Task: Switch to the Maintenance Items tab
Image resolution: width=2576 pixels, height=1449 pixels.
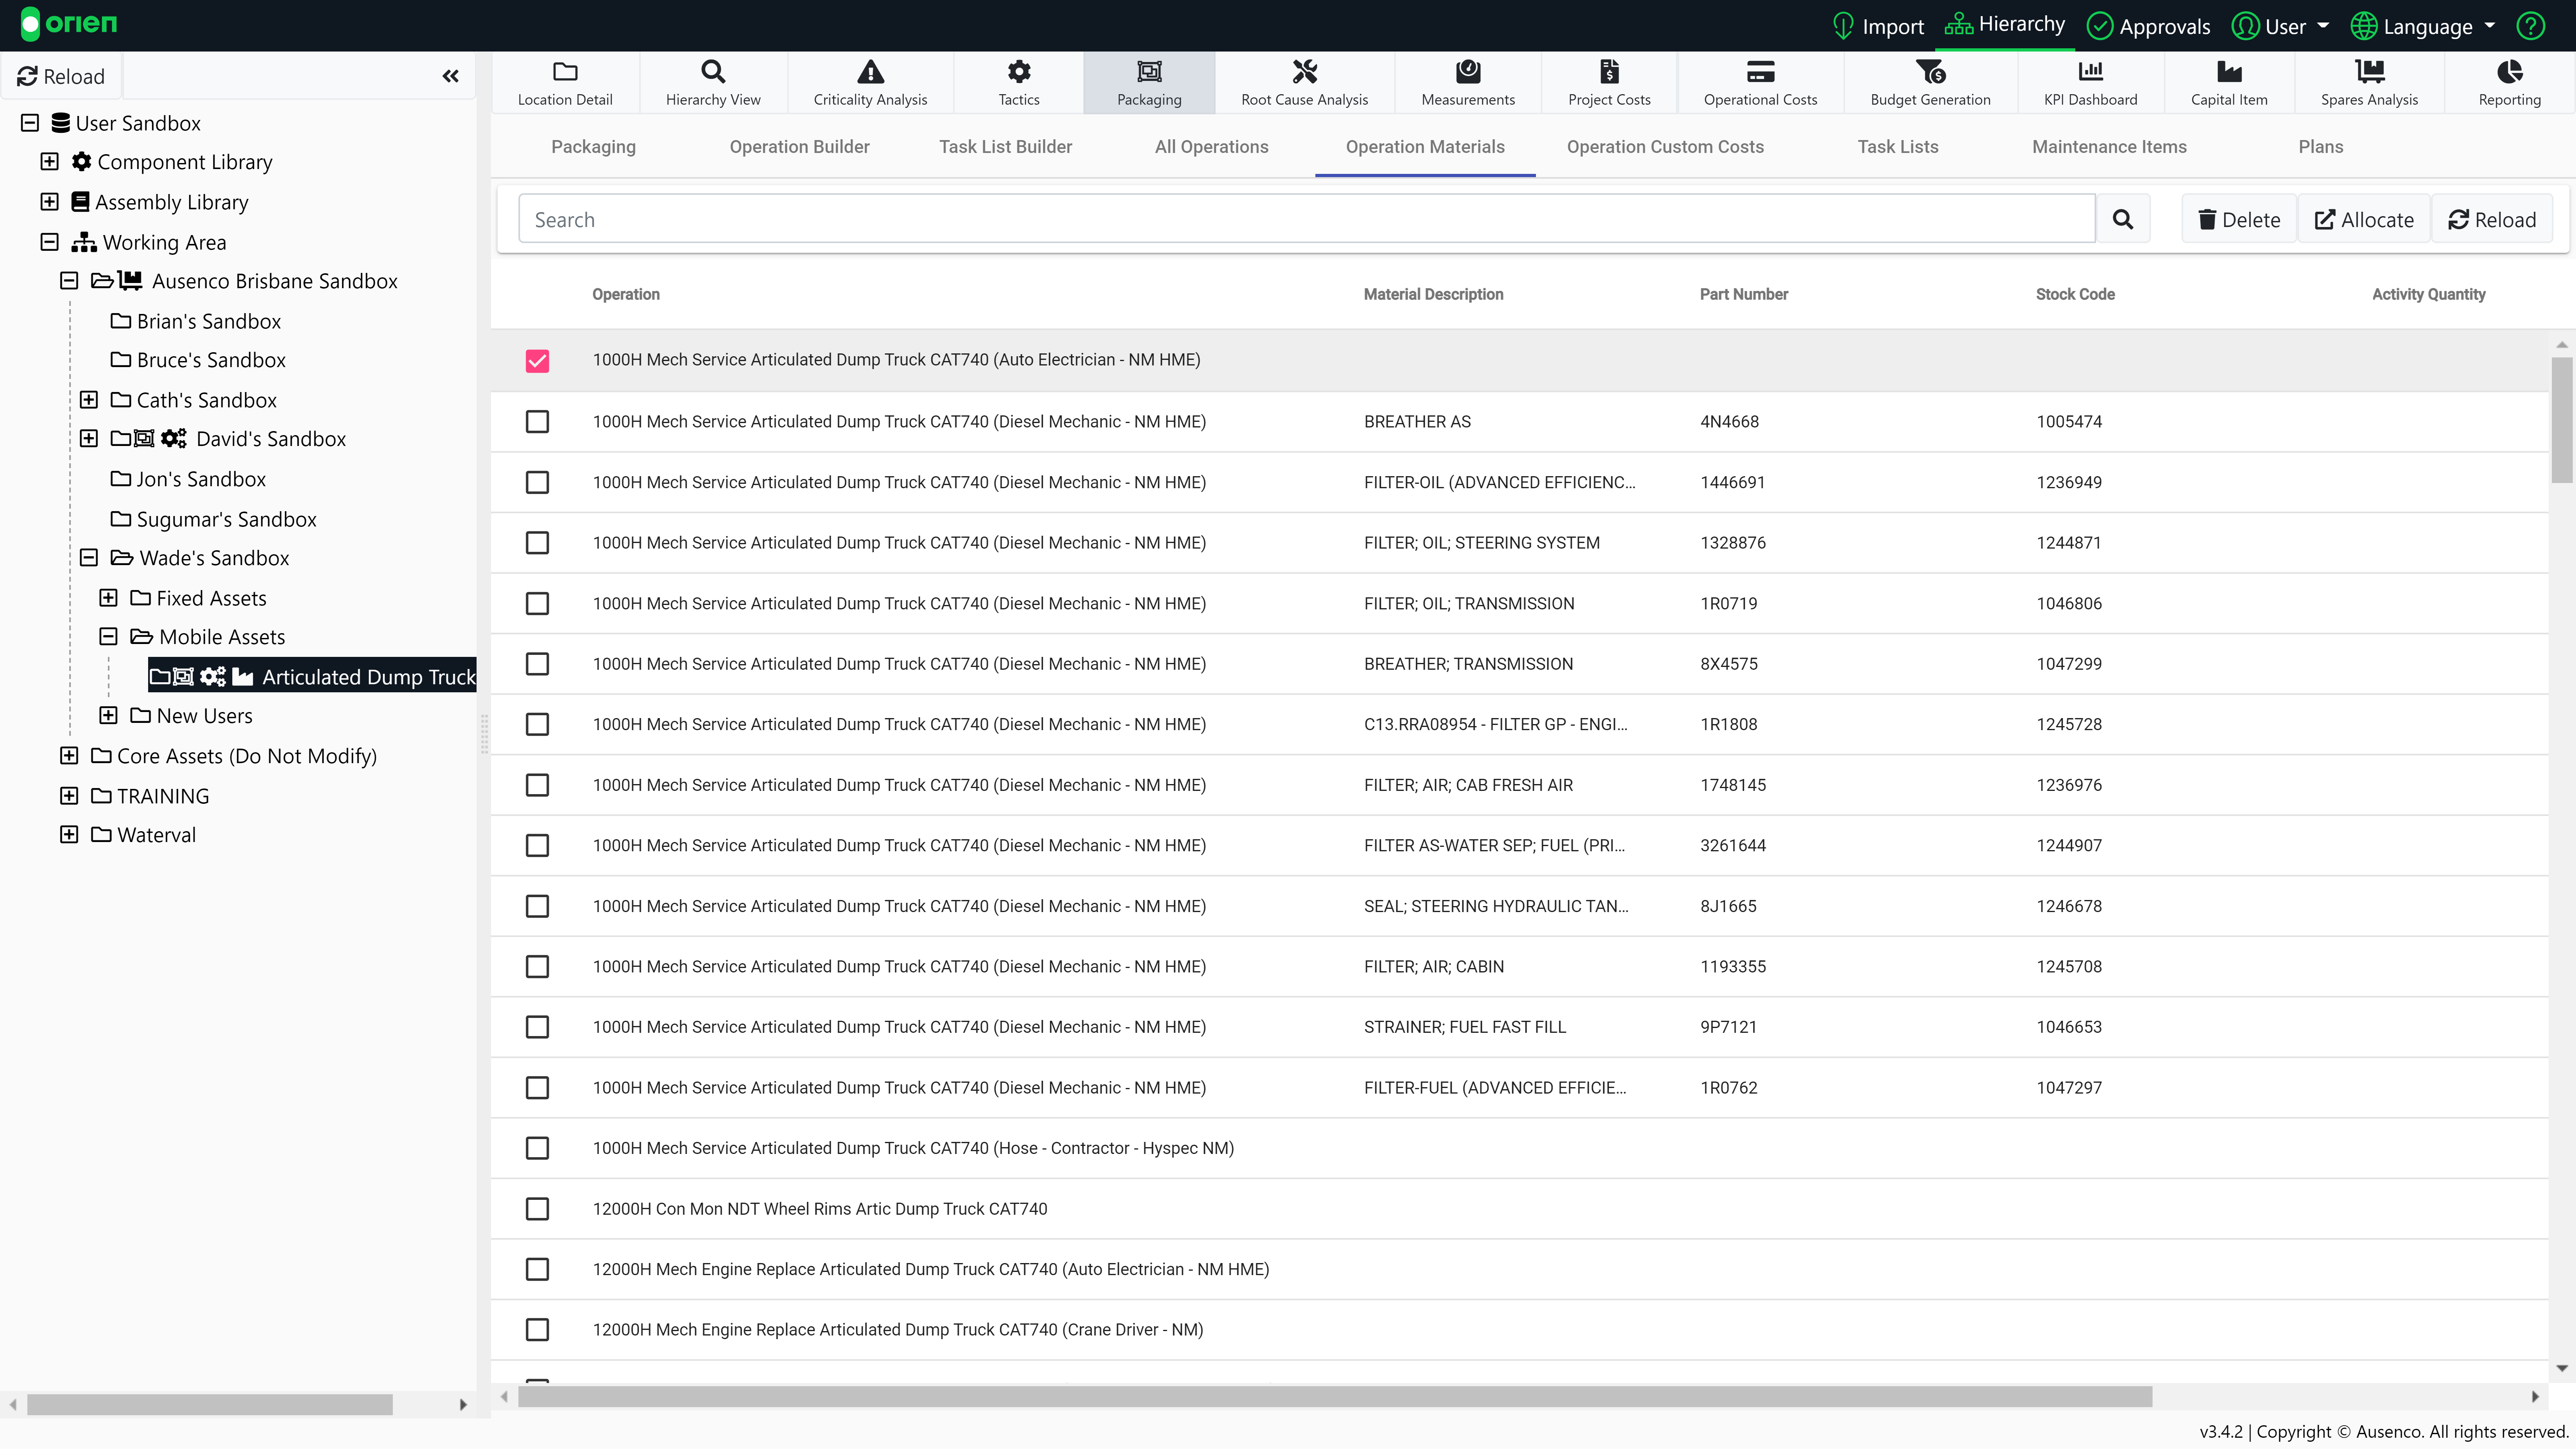Action: coord(2109,147)
